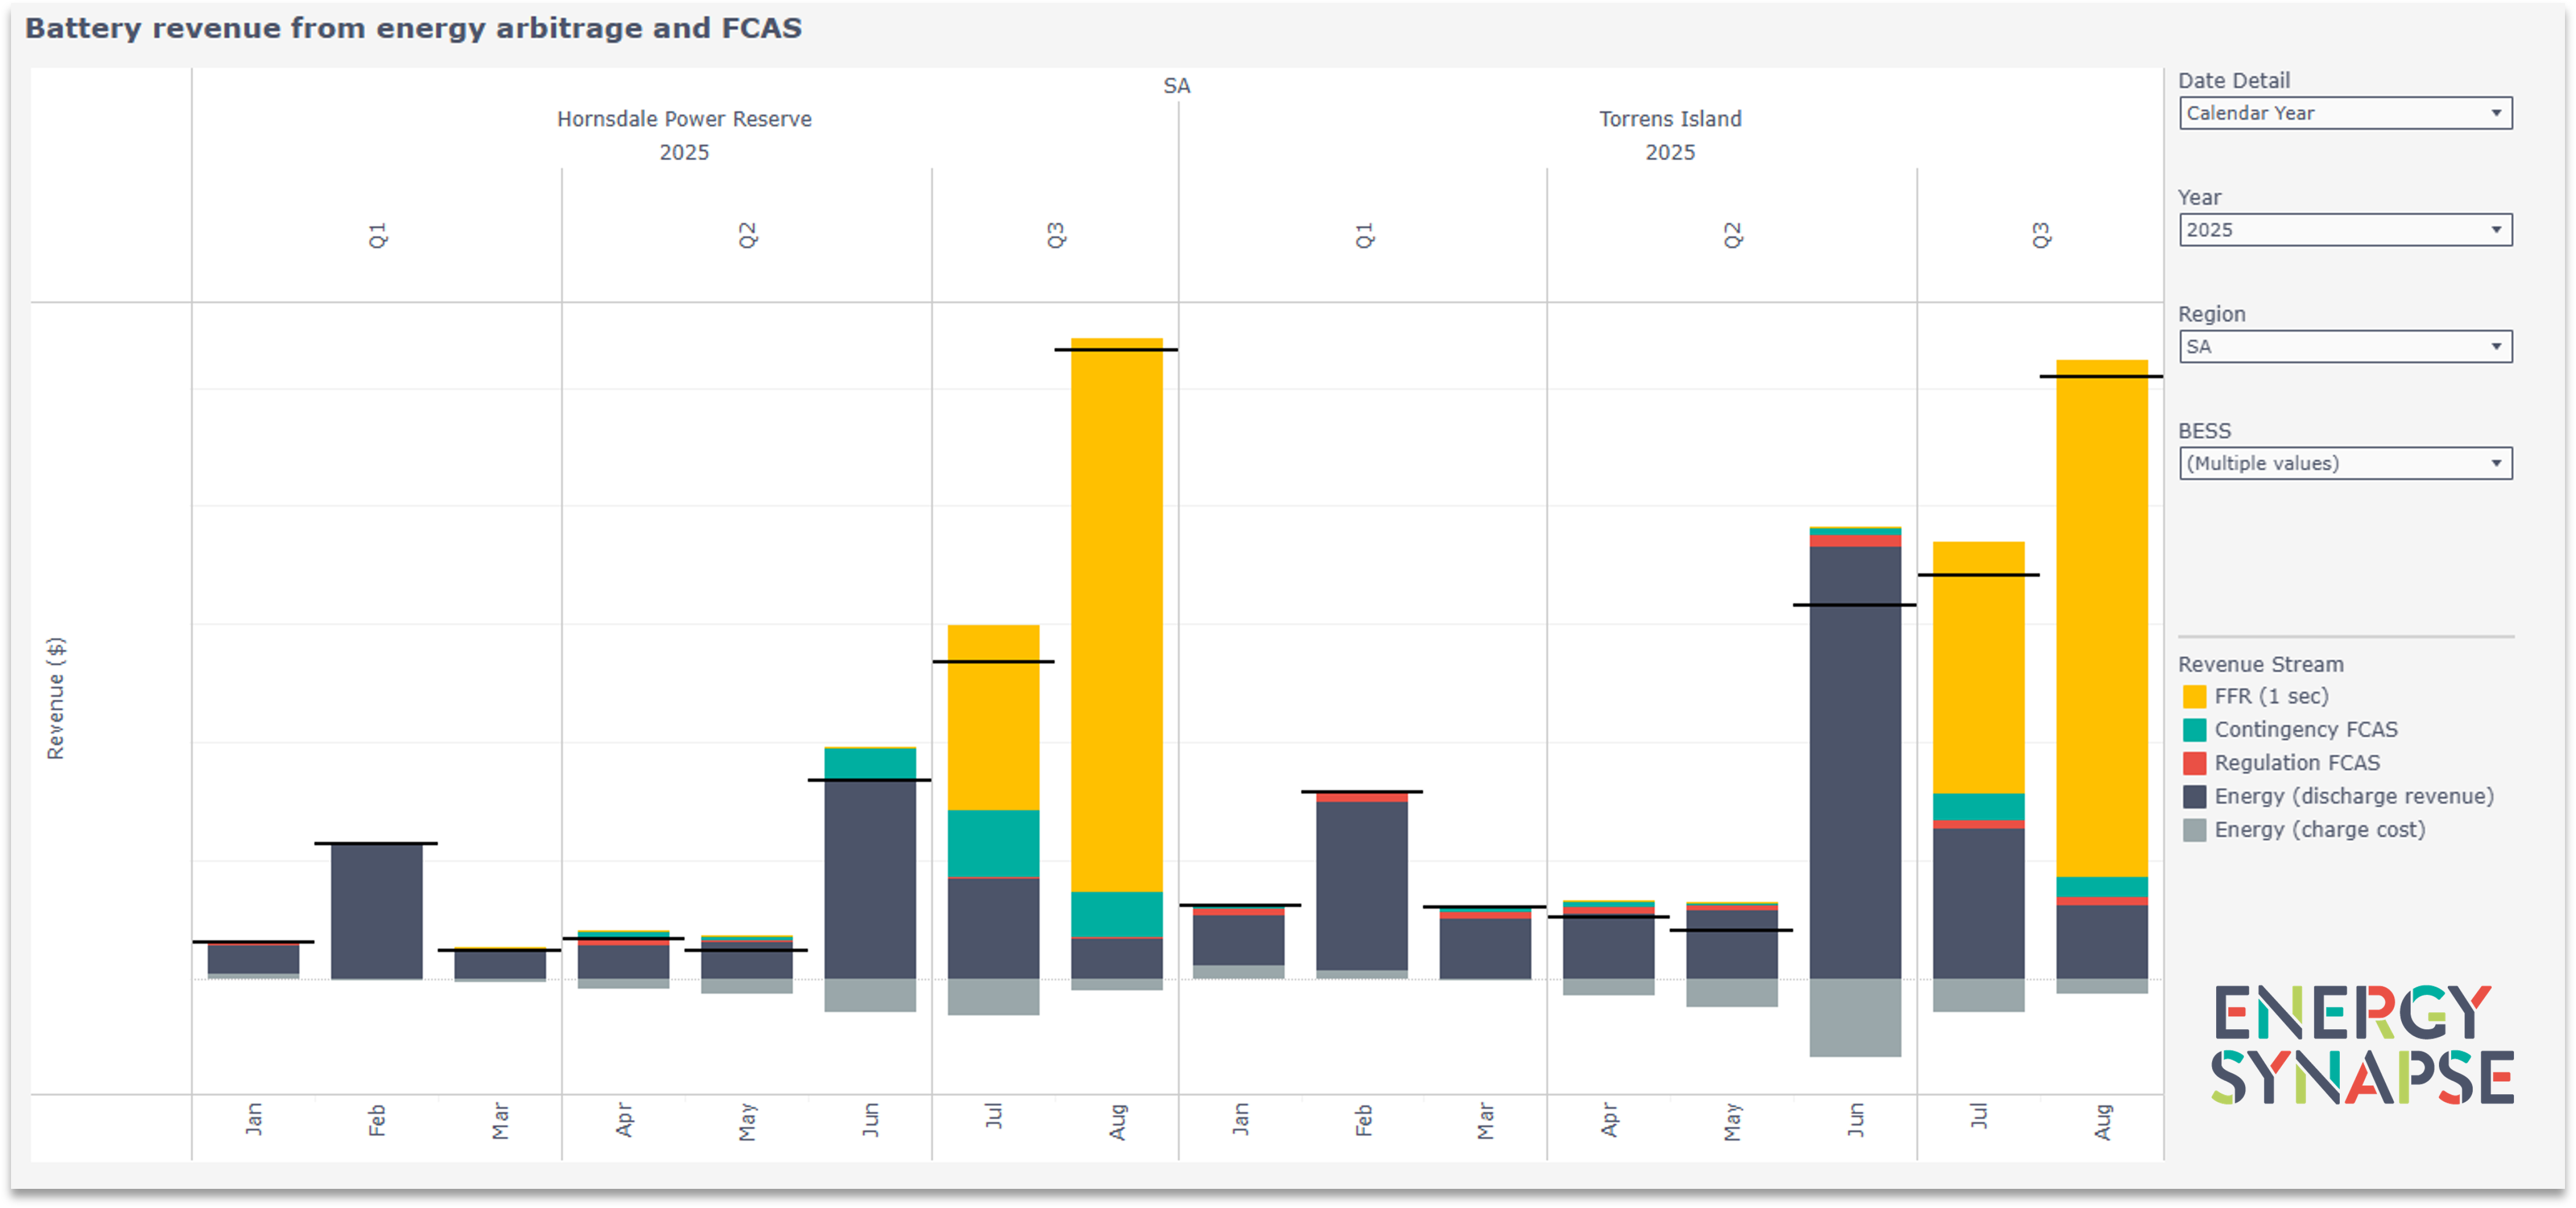The height and width of the screenshot is (1208, 2576).
Task: Expand the Year 2025 dropdown
Action: [x=2345, y=230]
